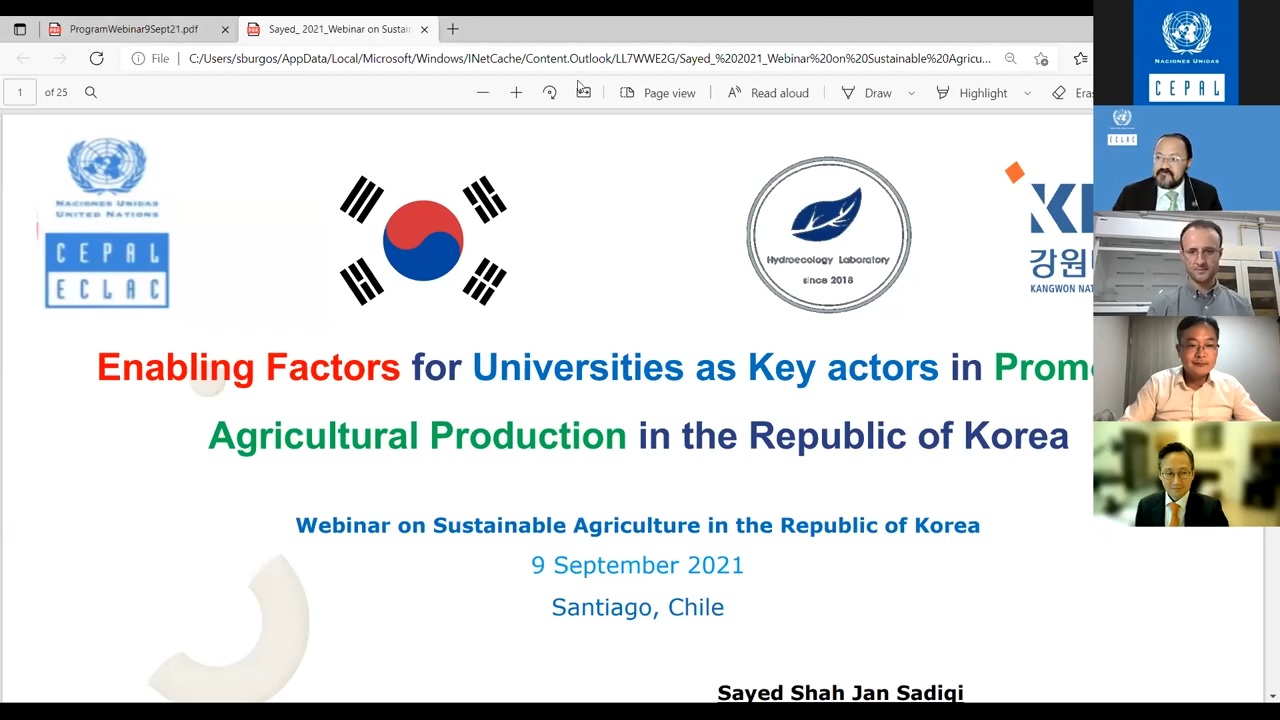Expand the Highlight color dropdown arrow
Screen dimensions: 1280x720
point(1027,93)
